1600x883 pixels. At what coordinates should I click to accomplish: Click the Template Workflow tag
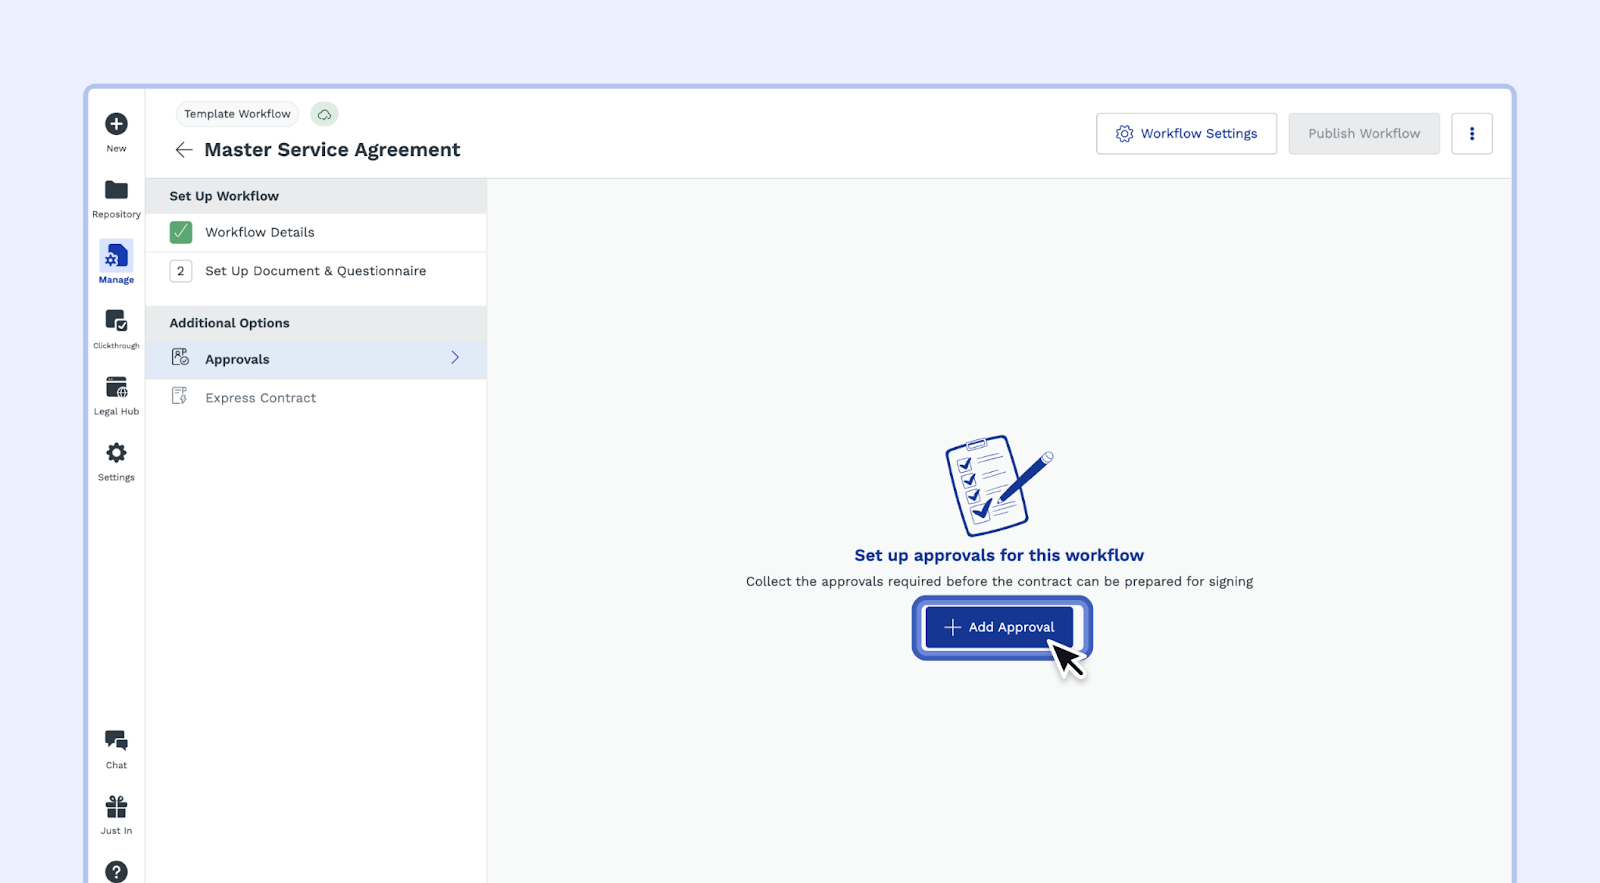237,114
